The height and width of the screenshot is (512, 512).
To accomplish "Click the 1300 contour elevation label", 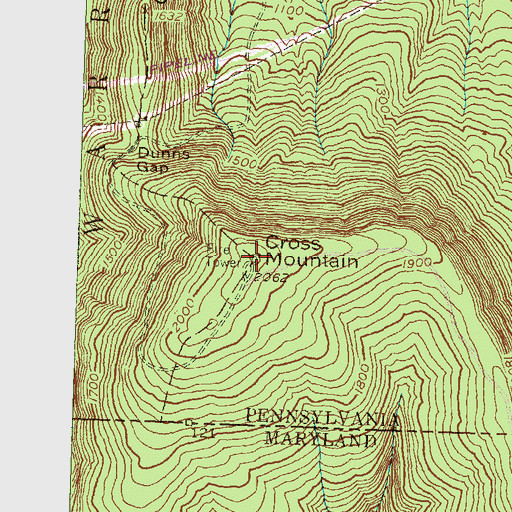I will pyautogui.click(x=382, y=99).
